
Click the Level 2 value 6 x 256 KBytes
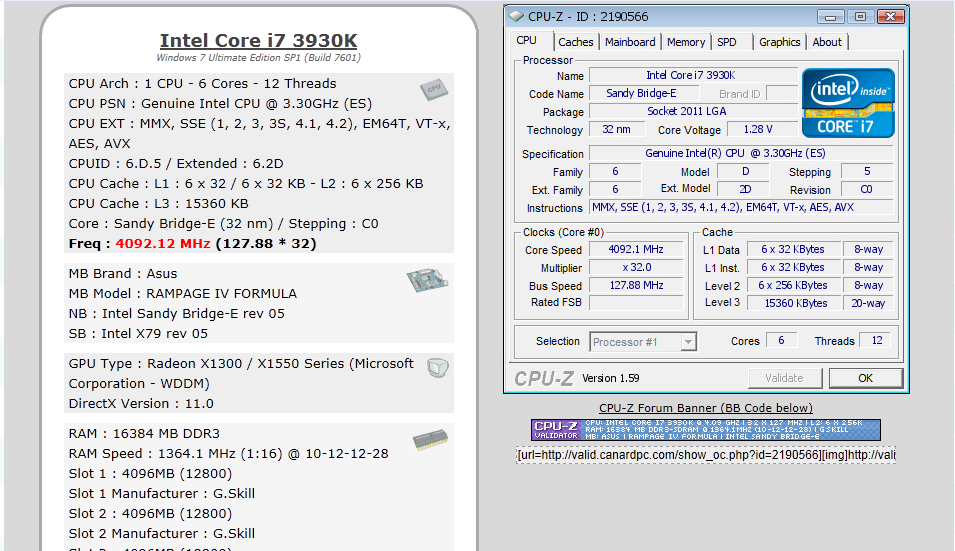793,285
